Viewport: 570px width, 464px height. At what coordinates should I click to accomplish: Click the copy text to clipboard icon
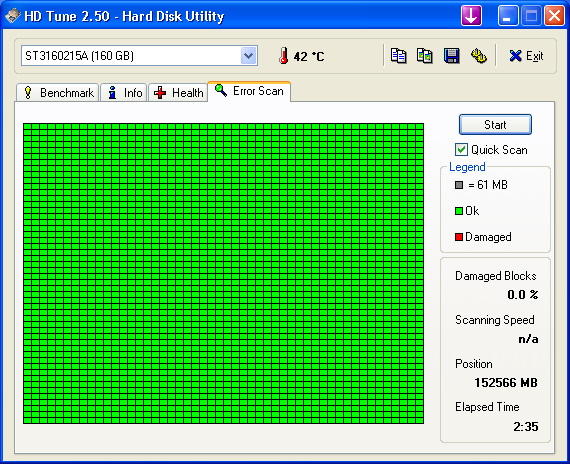398,56
